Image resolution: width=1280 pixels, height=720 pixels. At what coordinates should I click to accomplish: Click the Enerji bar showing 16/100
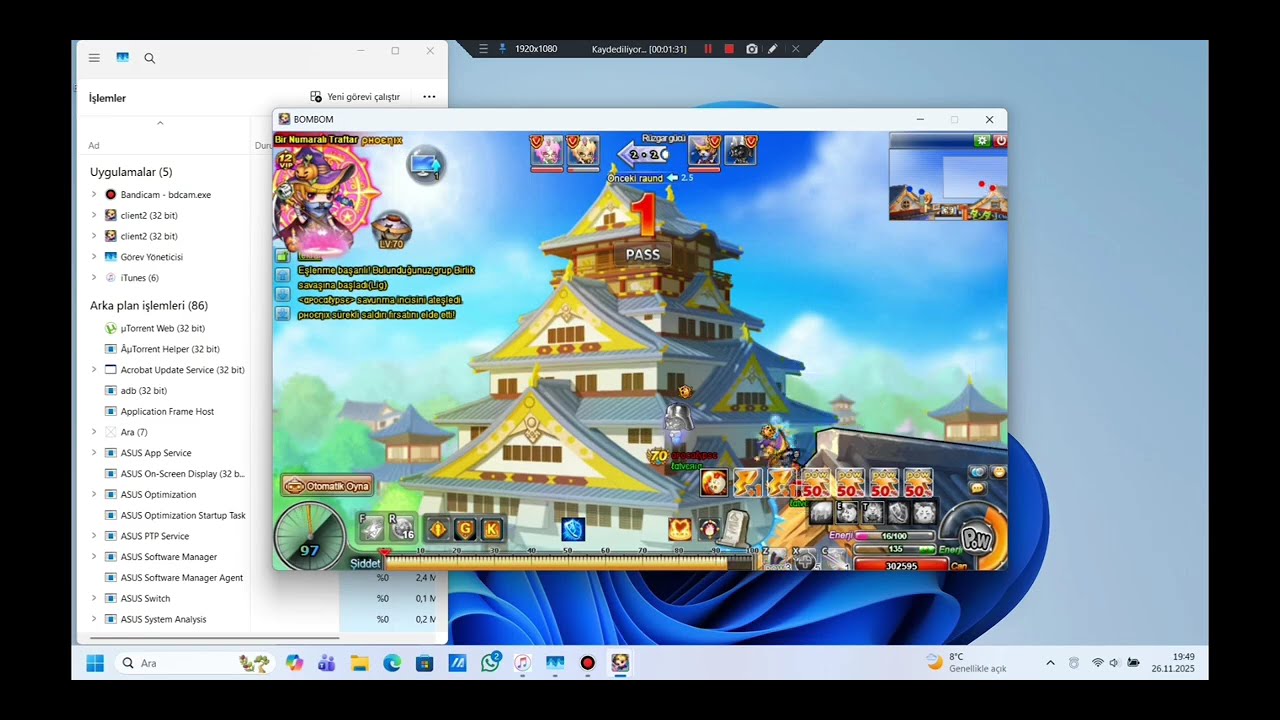tap(894, 536)
